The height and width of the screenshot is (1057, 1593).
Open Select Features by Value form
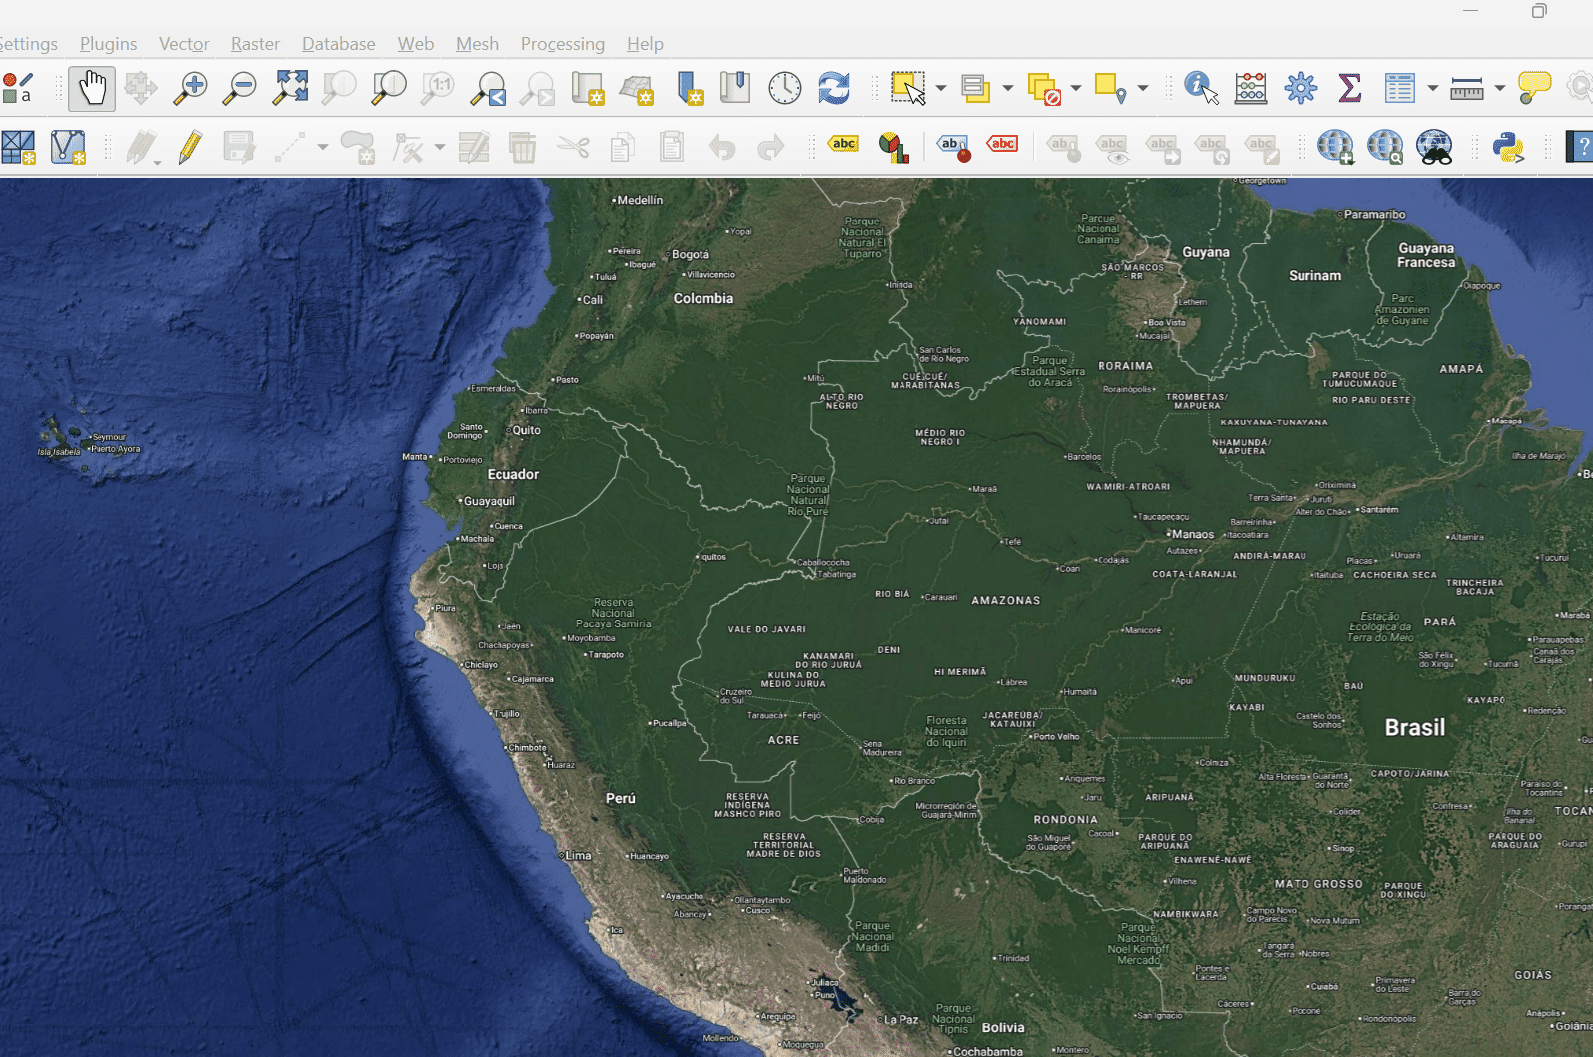click(975, 88)
